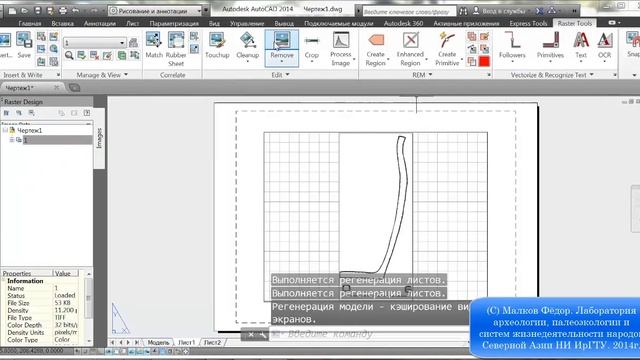Switch to the Лист2 layout tab
Screen dimensions: 640x360
(212, 342)
